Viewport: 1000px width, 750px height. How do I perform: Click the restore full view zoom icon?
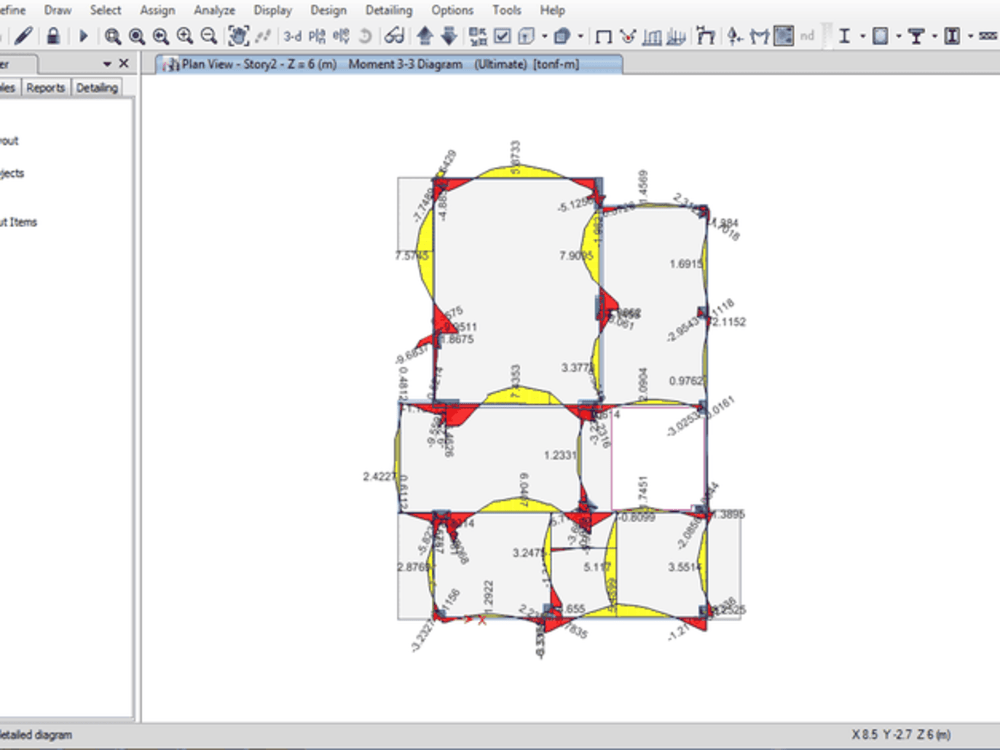(136, 36)
